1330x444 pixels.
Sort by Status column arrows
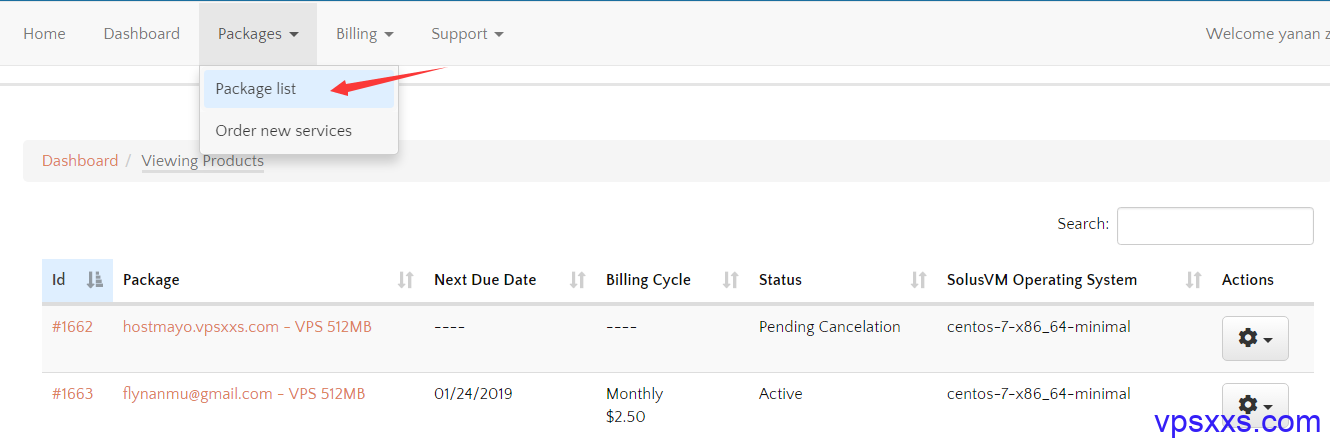pyautogui.click(x=919, y=280)
